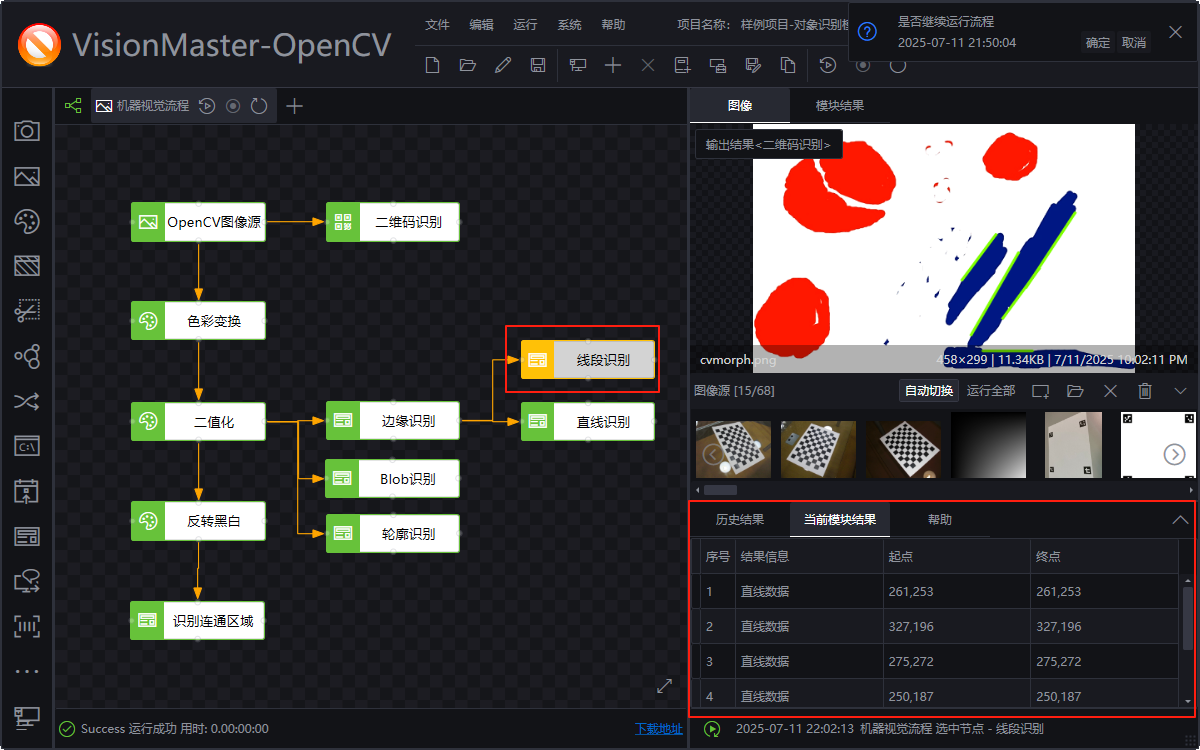
Task: Switch to the 模块结果 tab
Action: click(838, 104)
